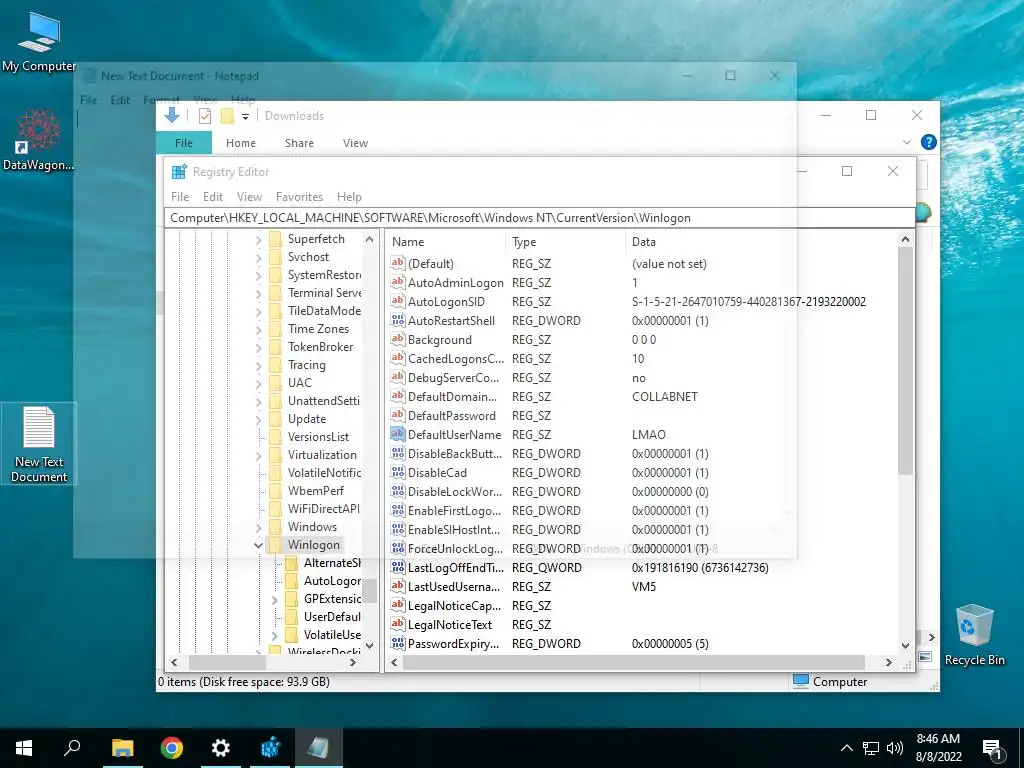Viewport: 1024px width, 768px height.
Task: Open Explorer File tab
Action: [184, 143]
